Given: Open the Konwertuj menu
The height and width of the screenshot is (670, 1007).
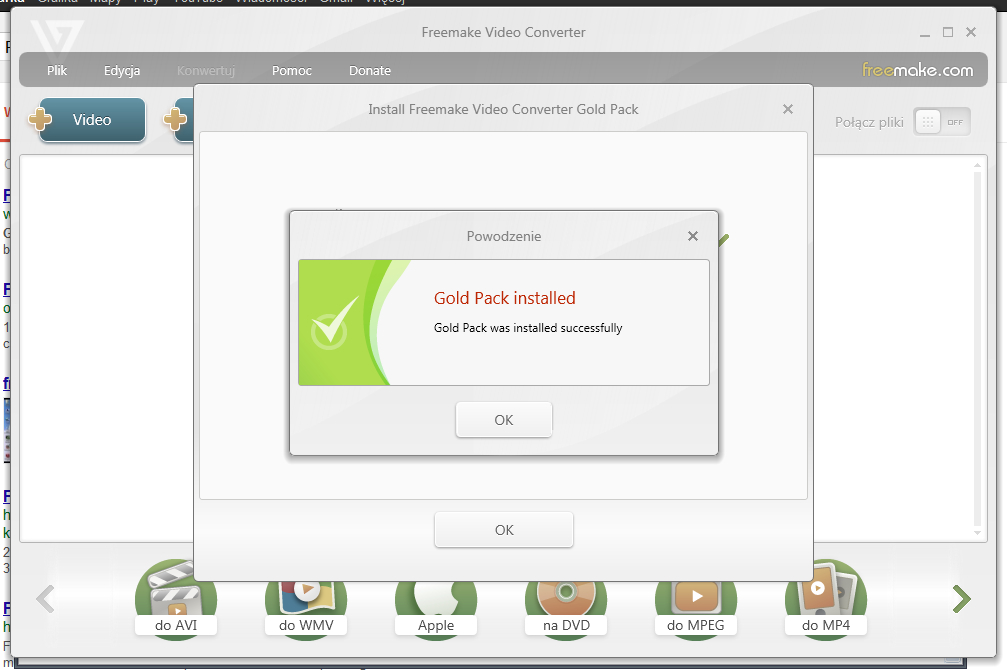Looking at the screenshot, I should tap(206, 71).
